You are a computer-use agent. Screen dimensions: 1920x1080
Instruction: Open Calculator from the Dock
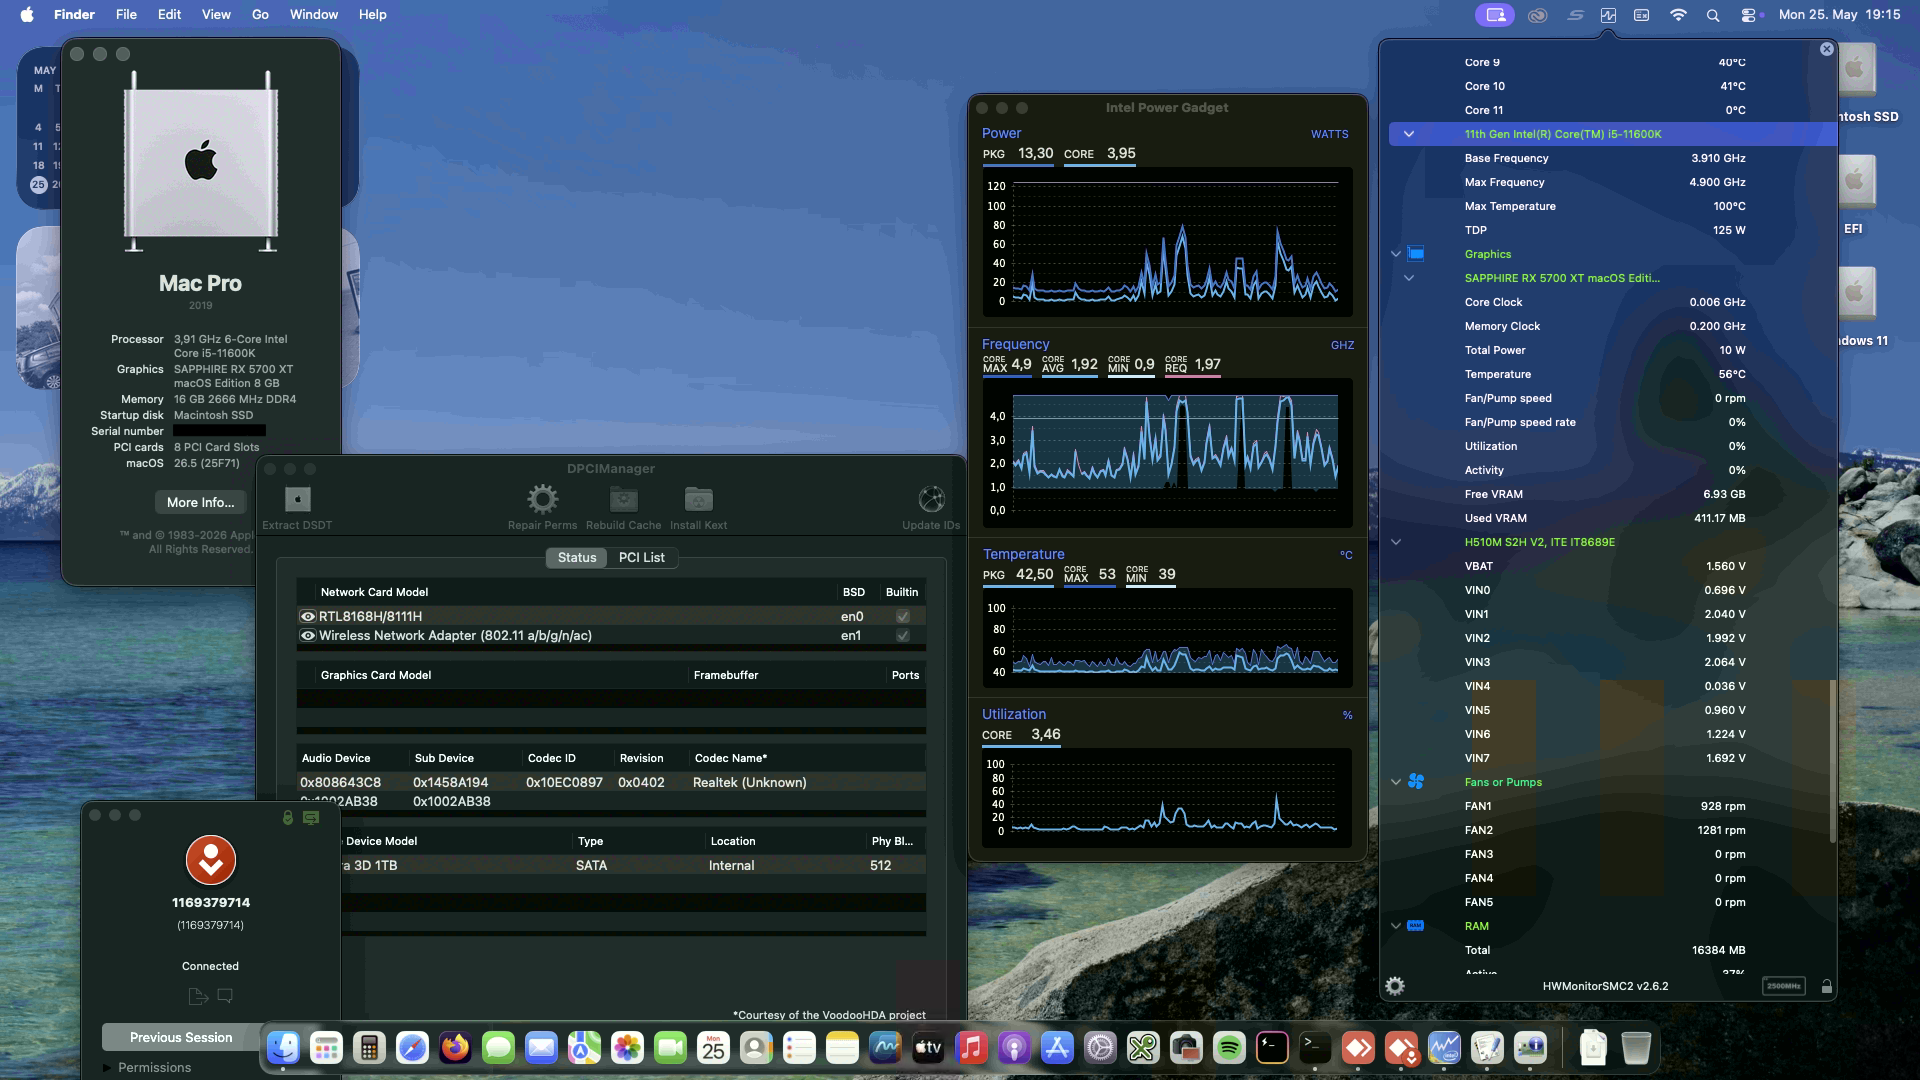(x=369, y=1048)
